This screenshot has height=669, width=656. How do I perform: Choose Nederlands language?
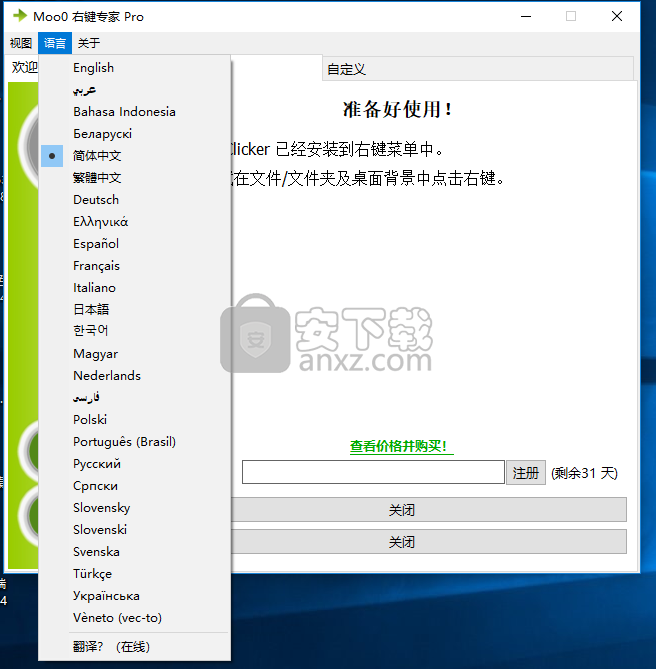135,375
